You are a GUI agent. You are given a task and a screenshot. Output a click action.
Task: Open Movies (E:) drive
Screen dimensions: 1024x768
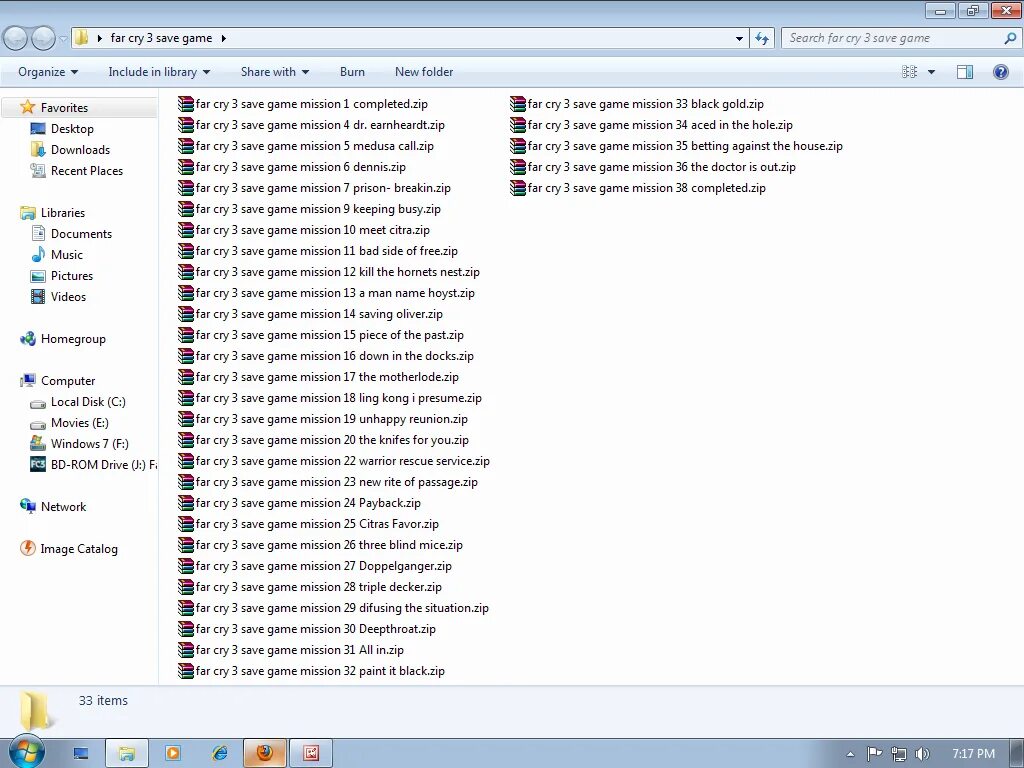pos(80,423)
